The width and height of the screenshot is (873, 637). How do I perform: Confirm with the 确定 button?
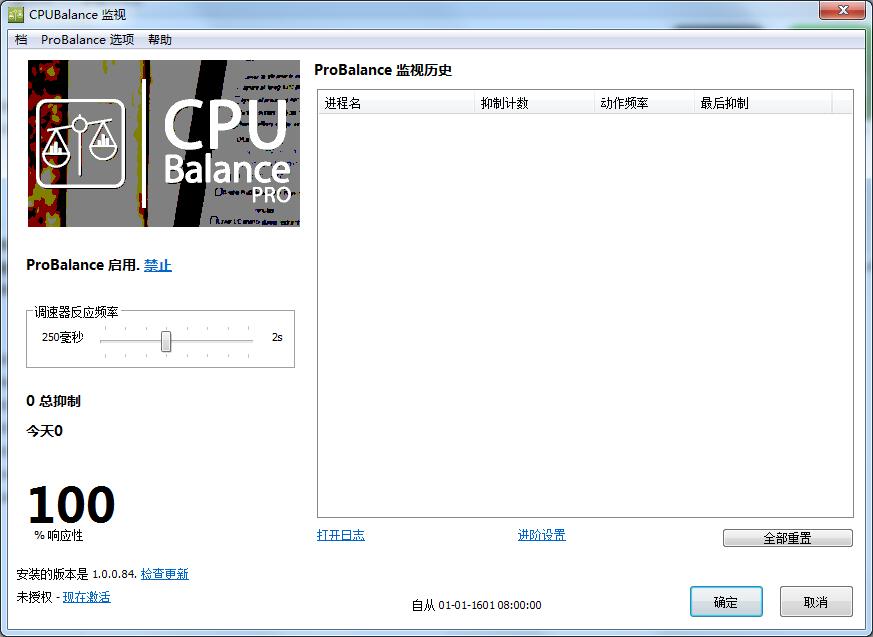coord(726,602)
